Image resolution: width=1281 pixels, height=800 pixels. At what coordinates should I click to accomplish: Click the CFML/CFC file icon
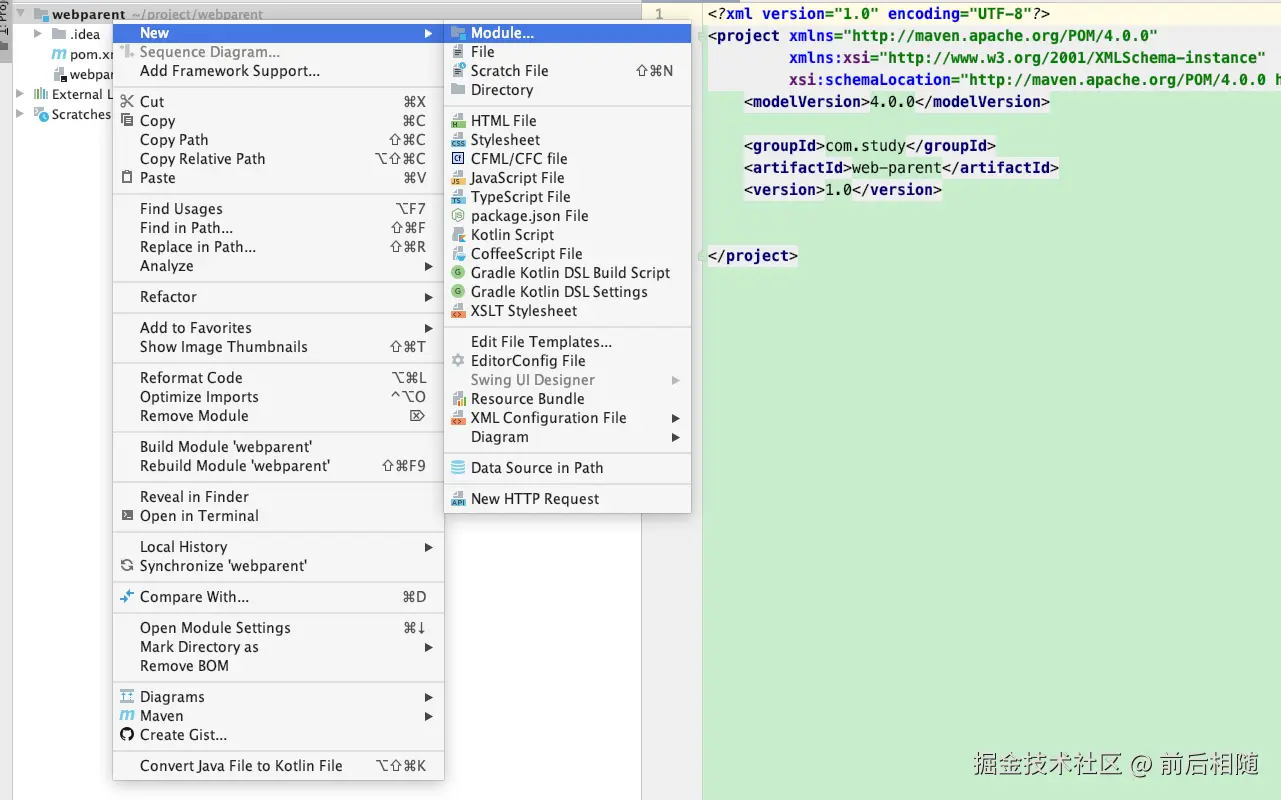(458, 159)
